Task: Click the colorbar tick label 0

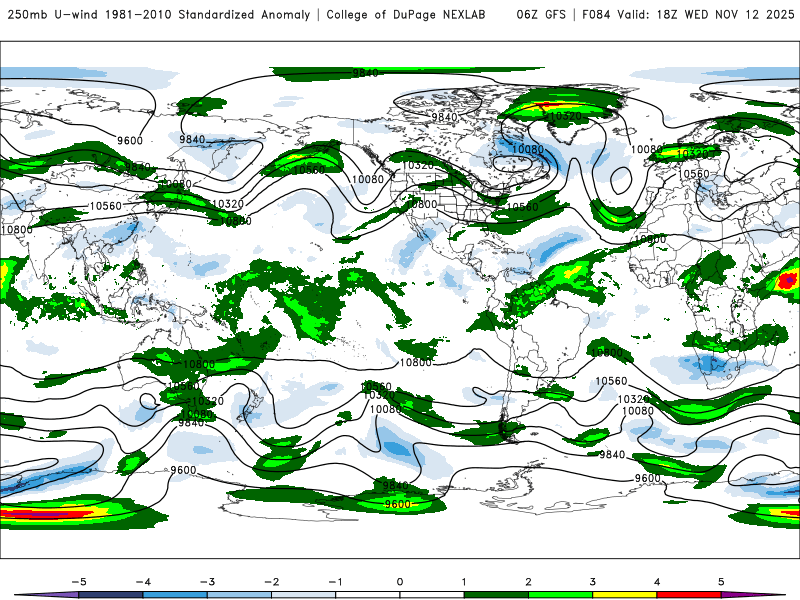Action: click(400, 582)
